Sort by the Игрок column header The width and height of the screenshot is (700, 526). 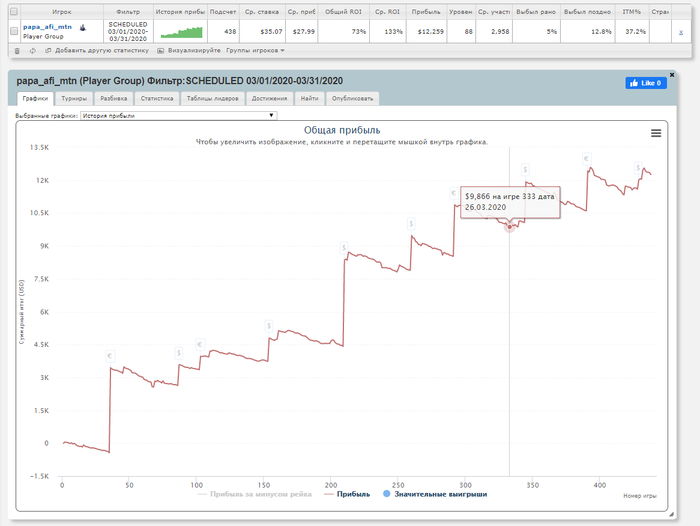tap(62, 12)
